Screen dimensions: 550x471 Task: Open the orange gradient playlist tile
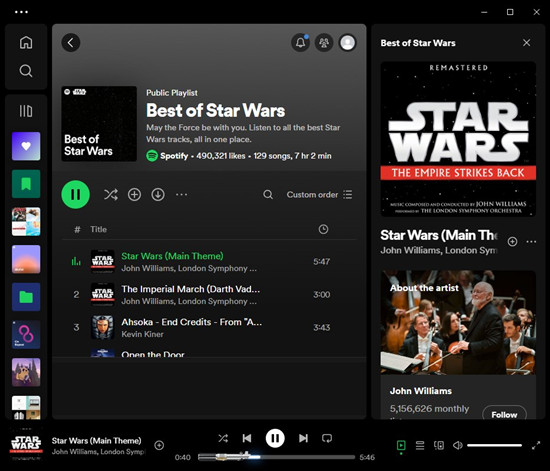[x=26, y=259]
